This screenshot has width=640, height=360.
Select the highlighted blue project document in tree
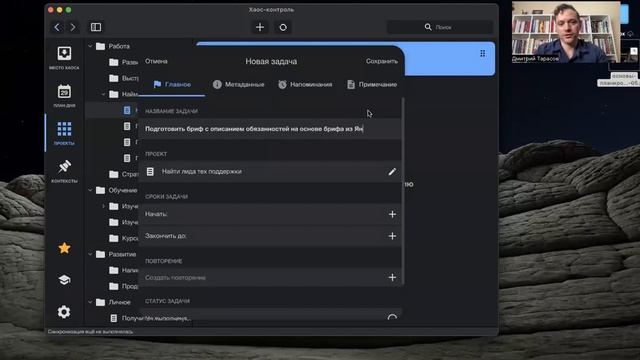(x=127, y=110)
